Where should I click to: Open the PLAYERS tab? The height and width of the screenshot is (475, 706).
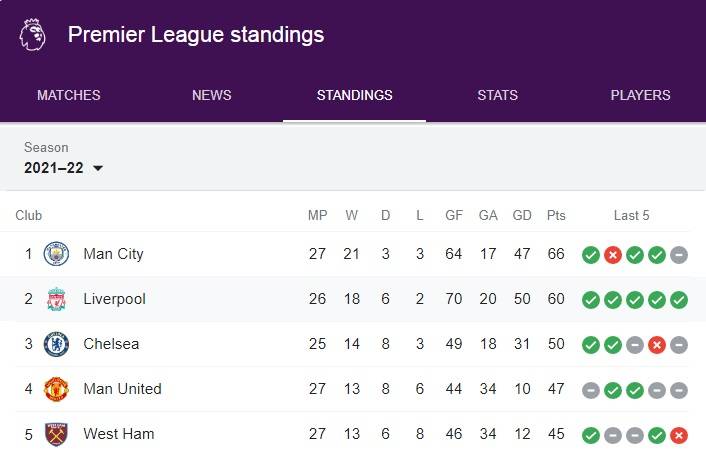(640, 95)
